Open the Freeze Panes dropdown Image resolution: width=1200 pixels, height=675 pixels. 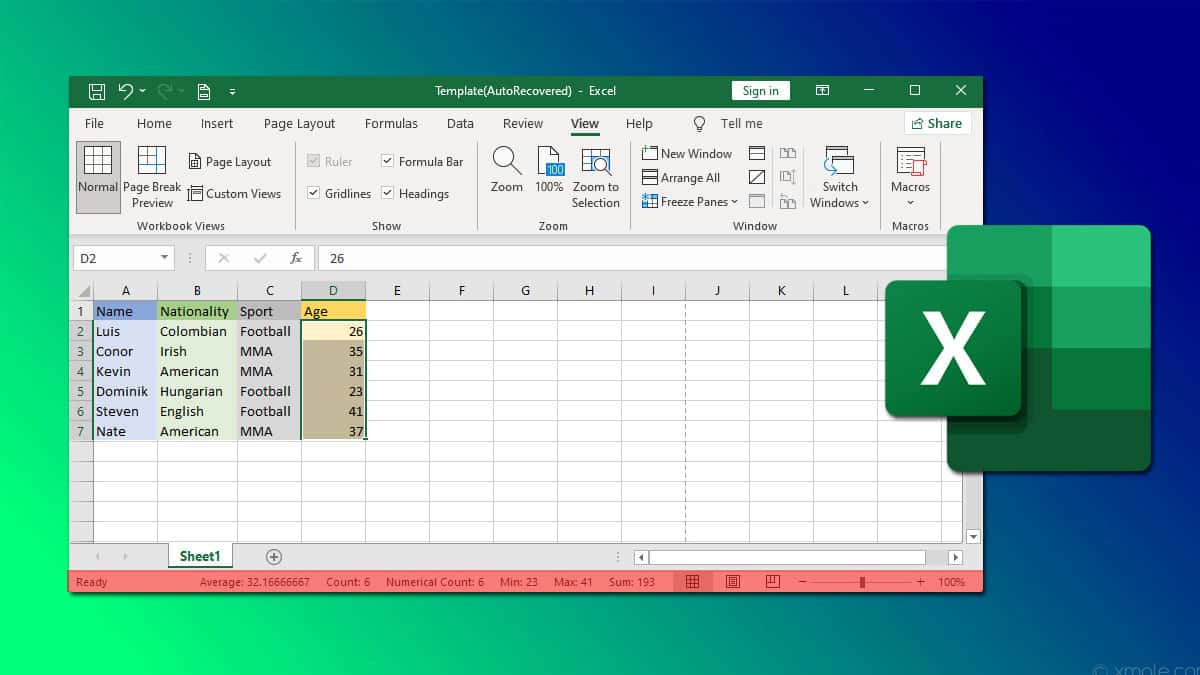[x=692, y=201]
